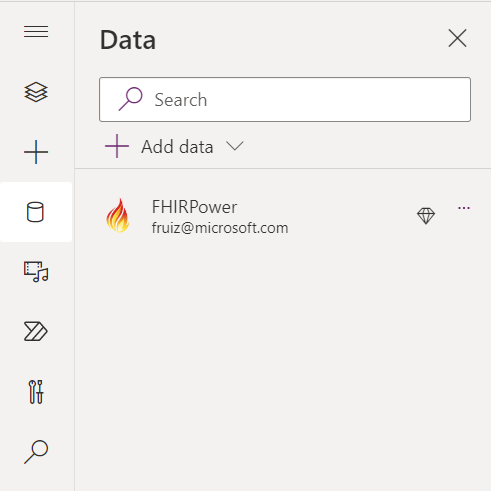Image resolution: width=491 pixels, height=491 pixels.
Task: Close the Data pane
Action: pos(457,38)
